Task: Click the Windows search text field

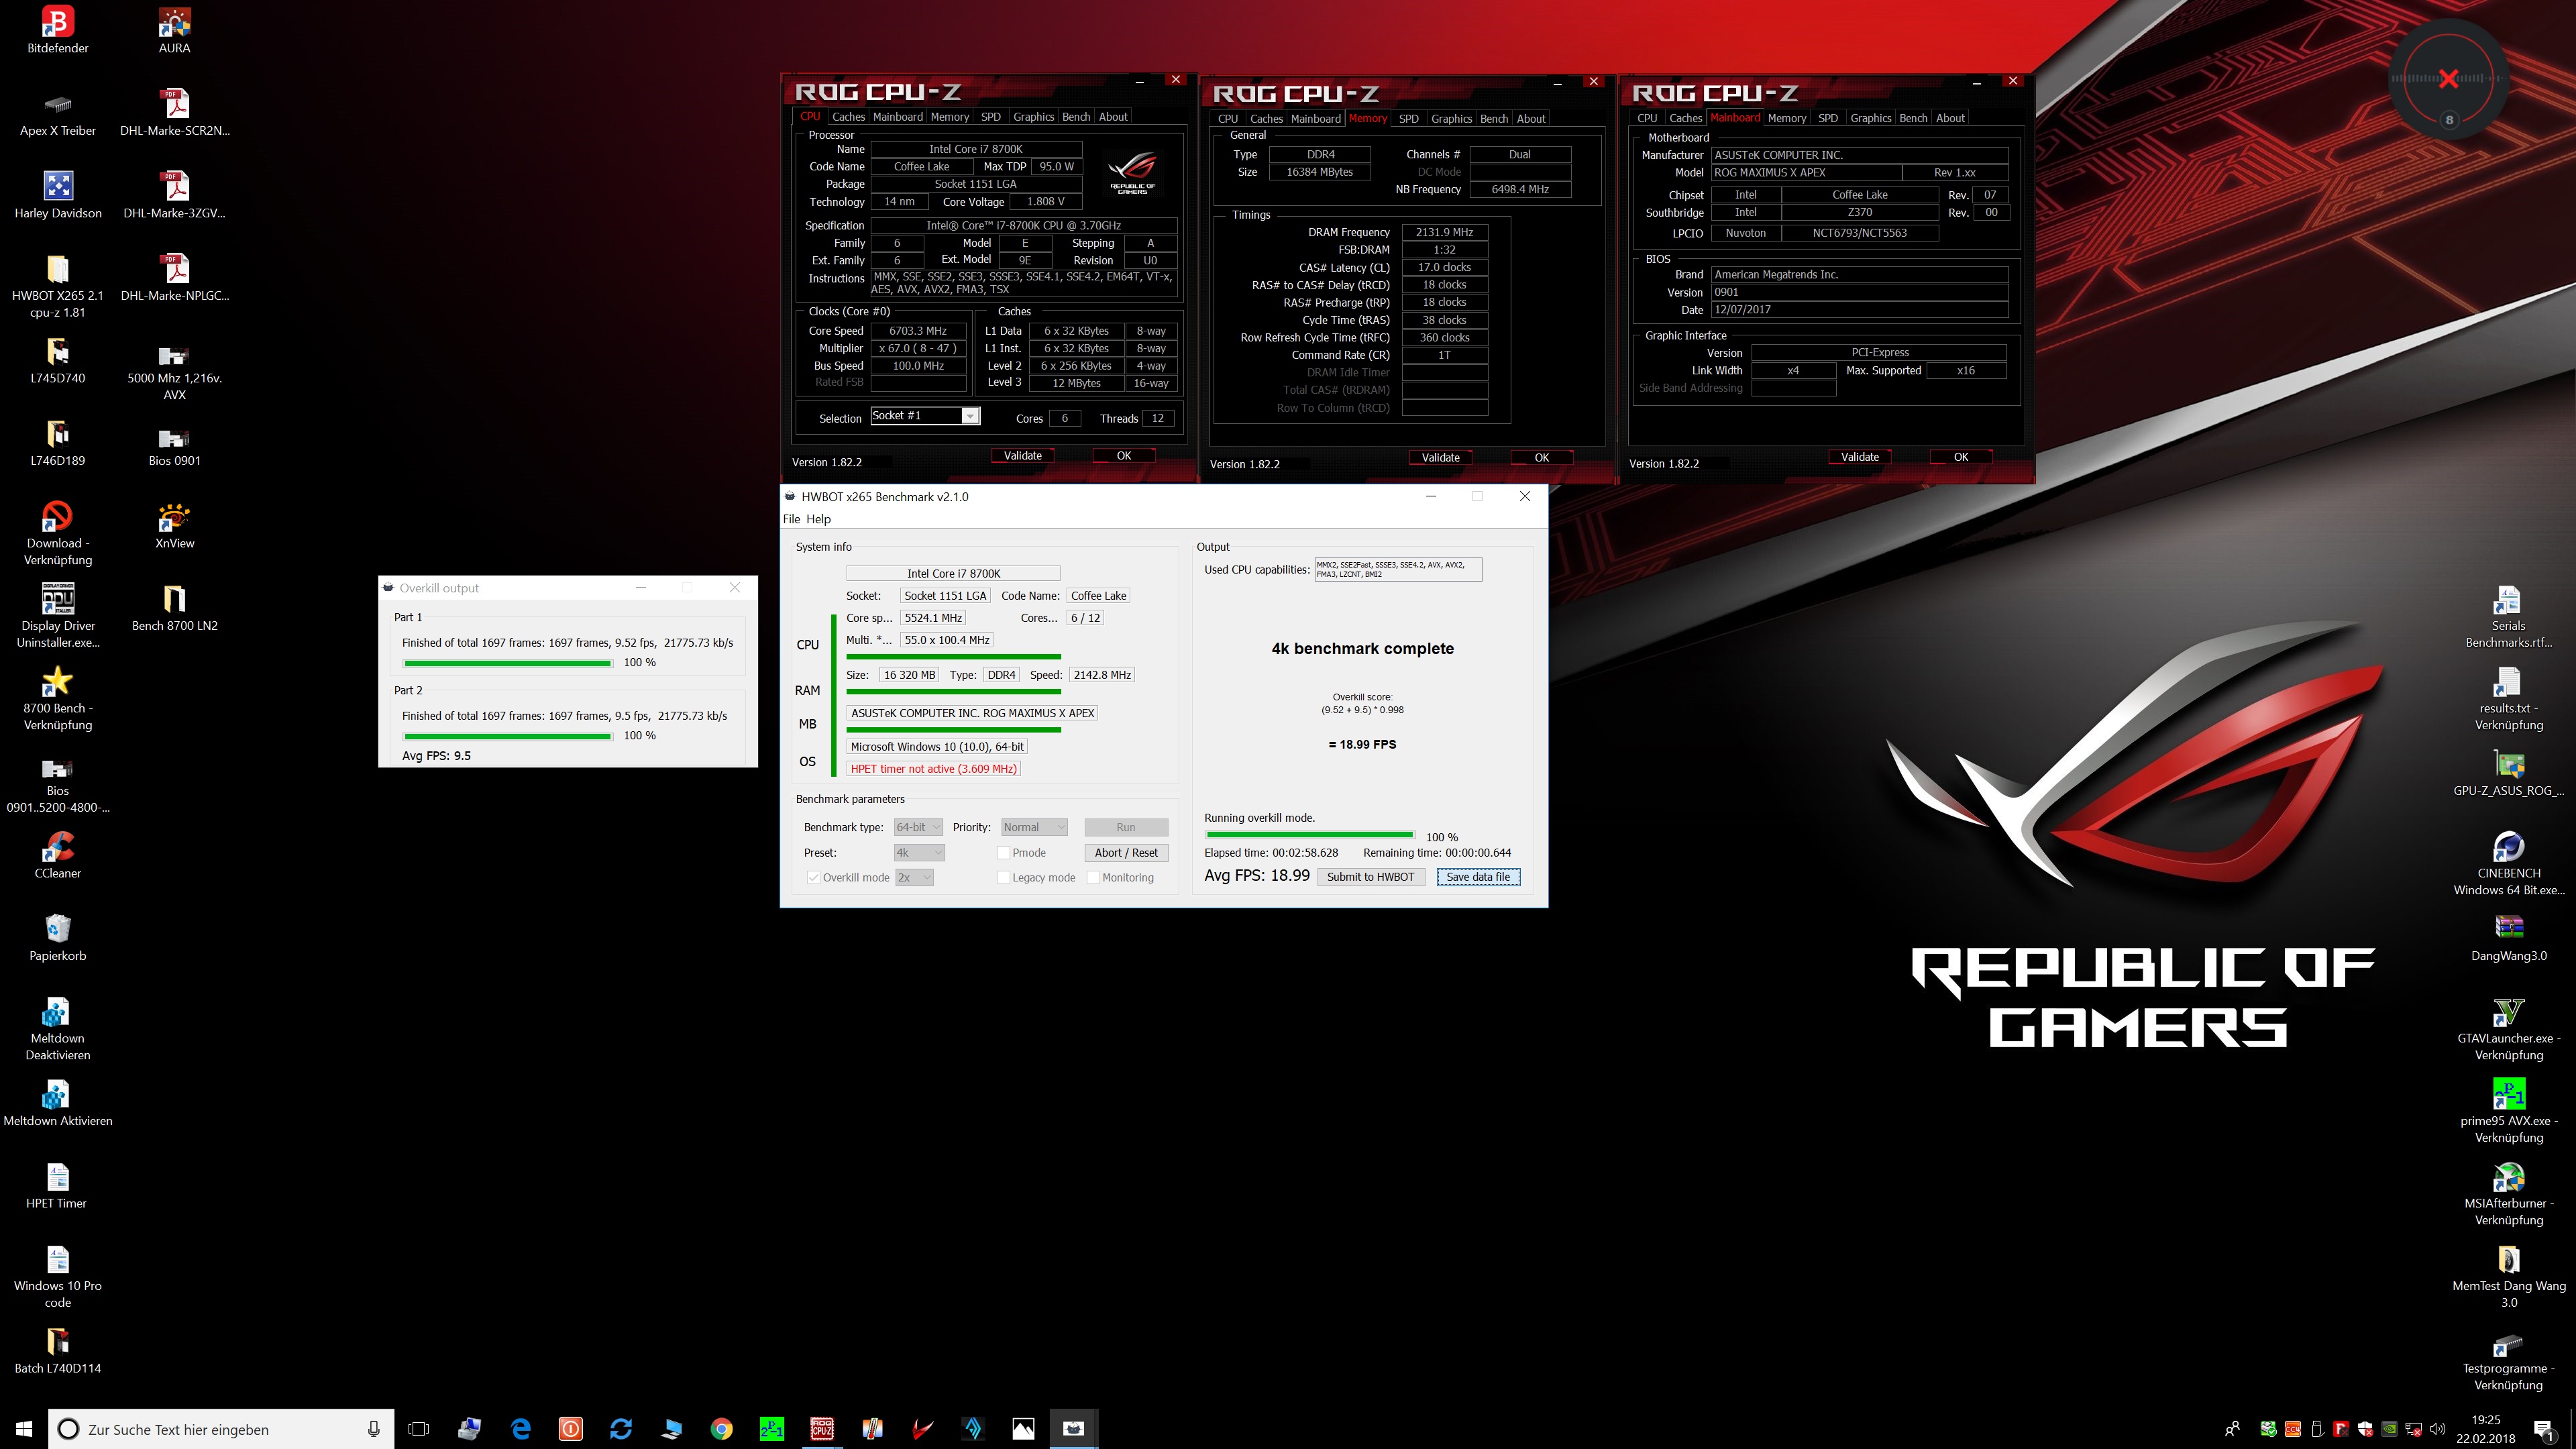Action: (220, 1429)
